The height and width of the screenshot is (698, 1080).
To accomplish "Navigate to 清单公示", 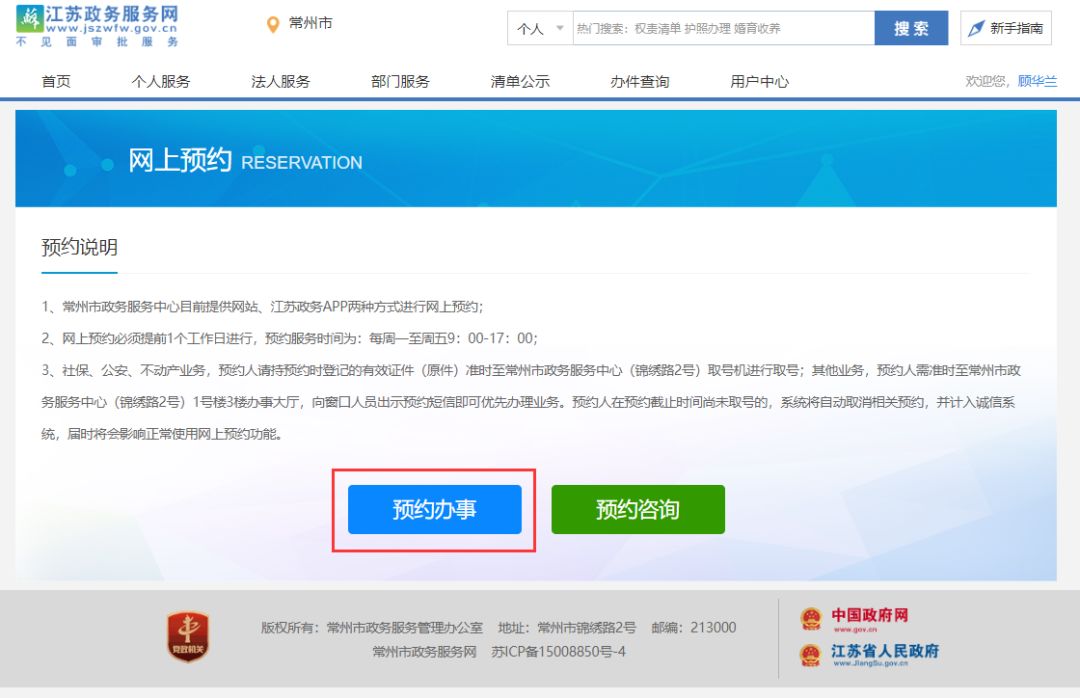I will click(520, 81).
